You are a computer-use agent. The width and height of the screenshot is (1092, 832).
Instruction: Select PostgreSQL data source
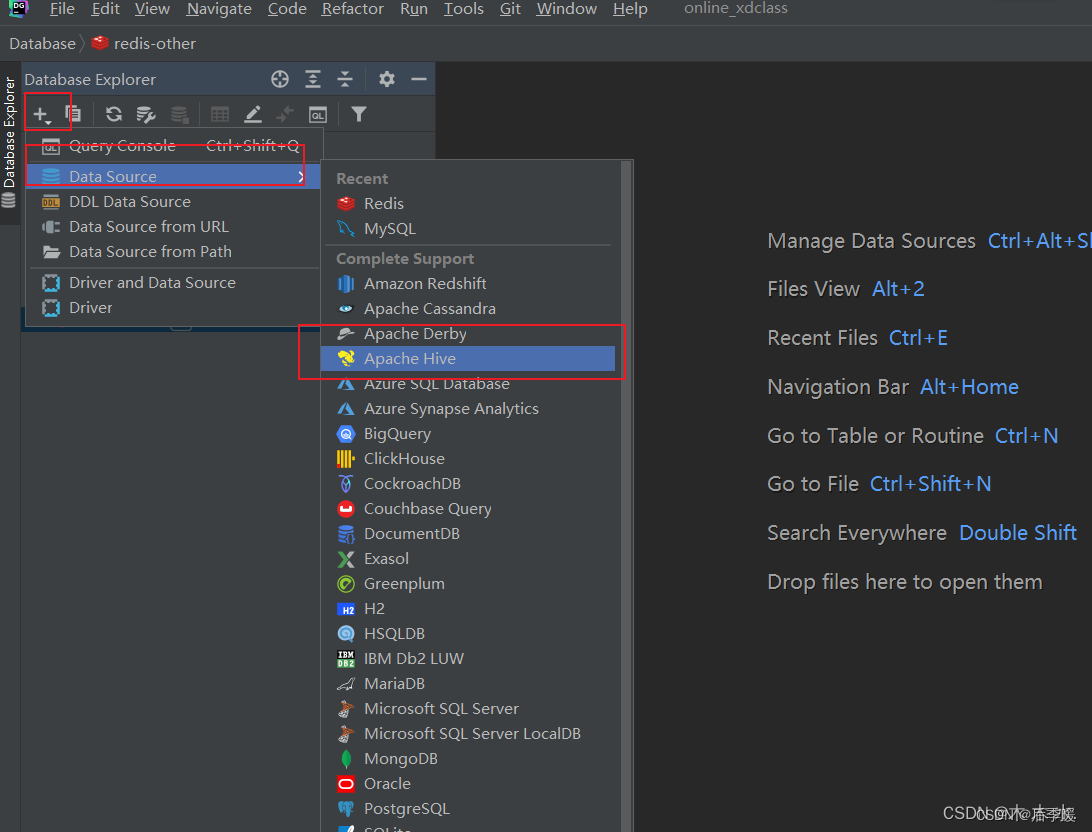click(468, 809)
